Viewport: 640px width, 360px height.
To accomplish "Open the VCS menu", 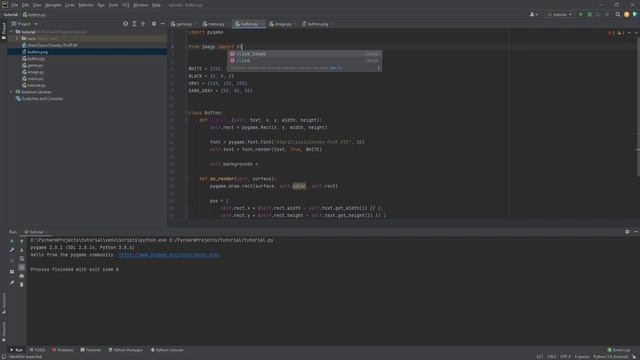I will (126, 5).
